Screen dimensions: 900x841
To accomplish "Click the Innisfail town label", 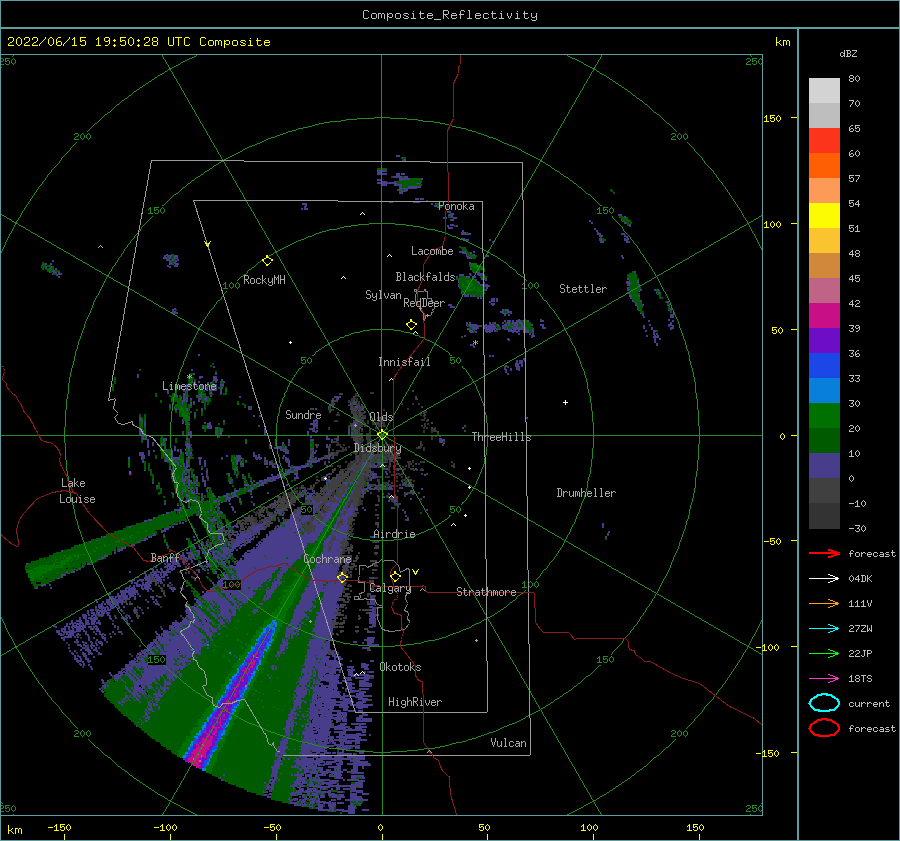I will coord(404,362).
